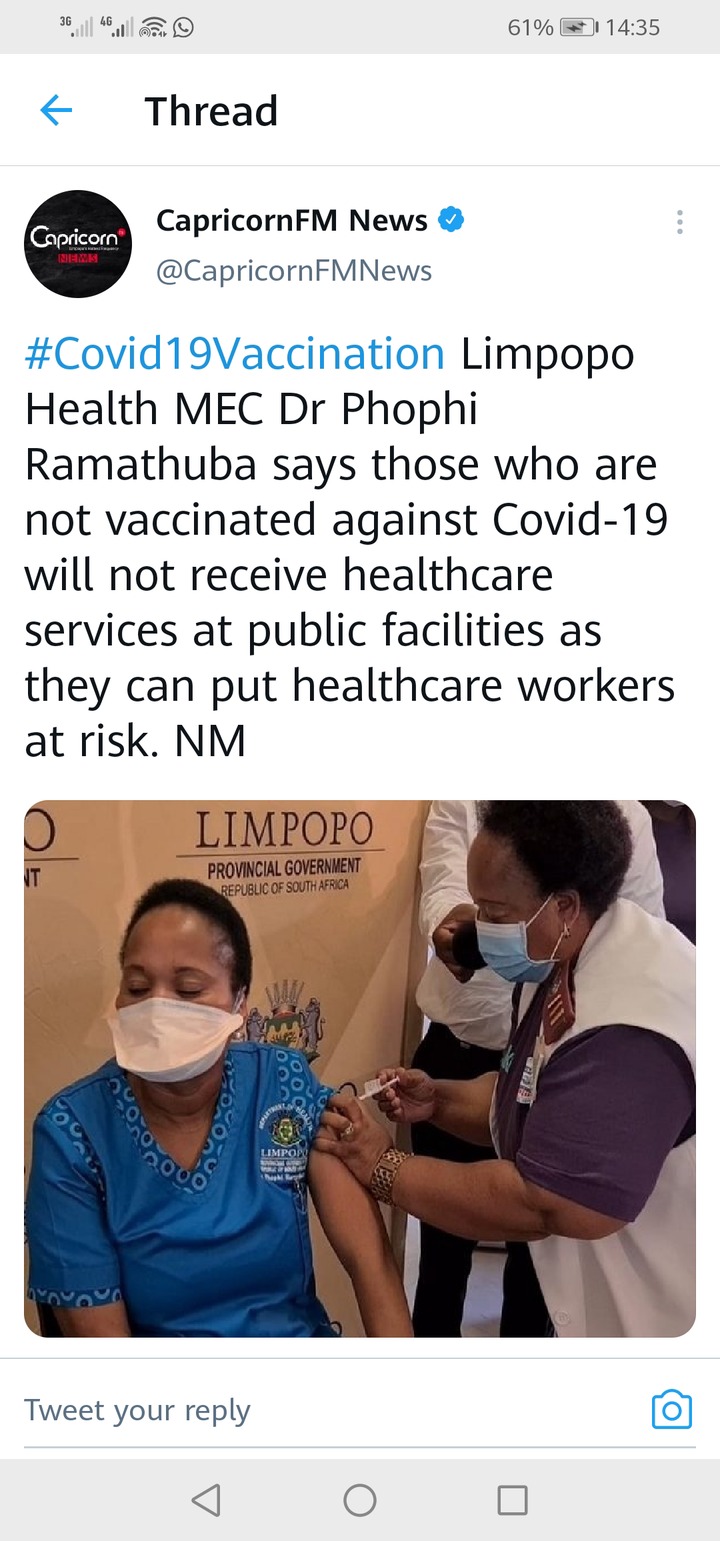This screenshot has height=1541, width=720.
Task: Tap the Android home circle button
Action: [x=360, y=1499]
